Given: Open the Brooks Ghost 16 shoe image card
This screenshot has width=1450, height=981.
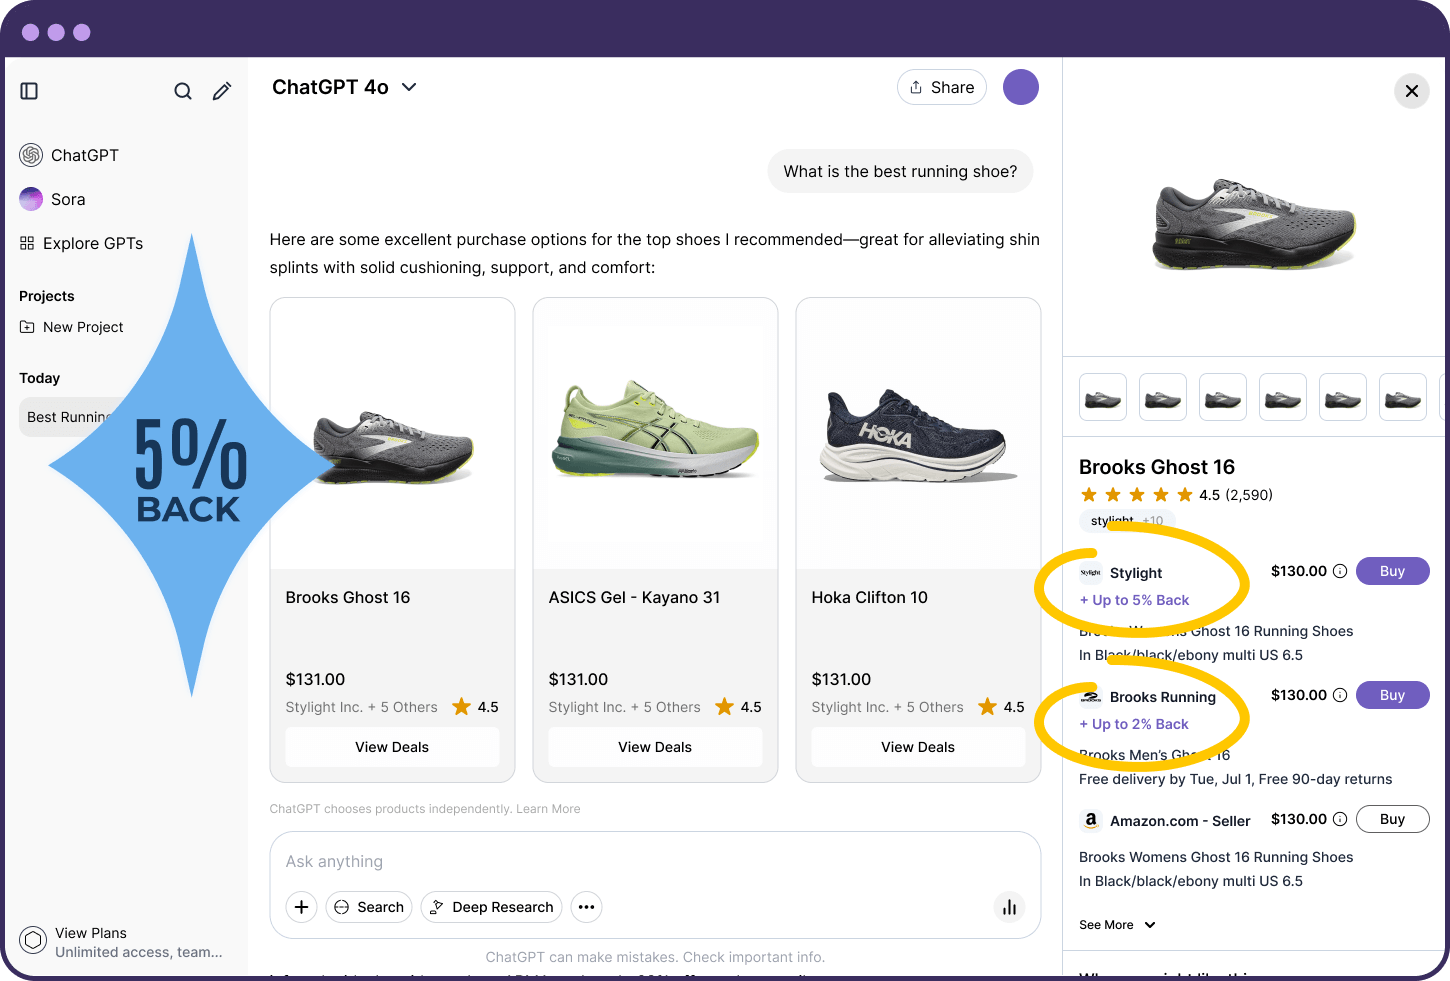Looking at the screenshot, I should click(392, 448).
